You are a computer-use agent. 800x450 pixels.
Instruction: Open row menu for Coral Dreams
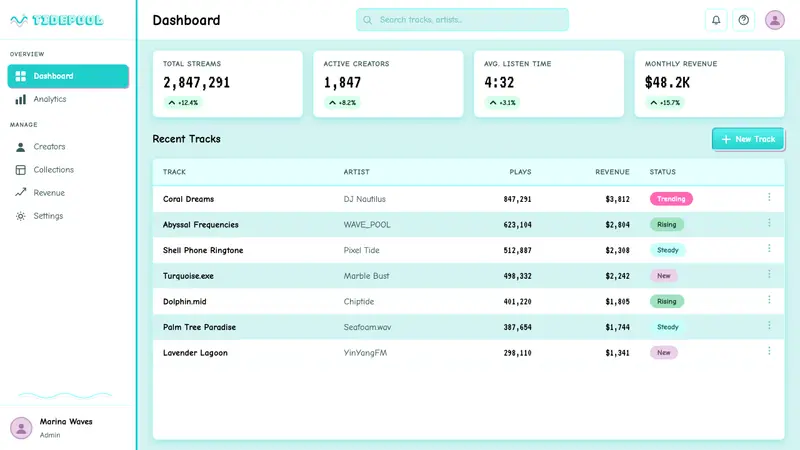(x=769, y=197)
